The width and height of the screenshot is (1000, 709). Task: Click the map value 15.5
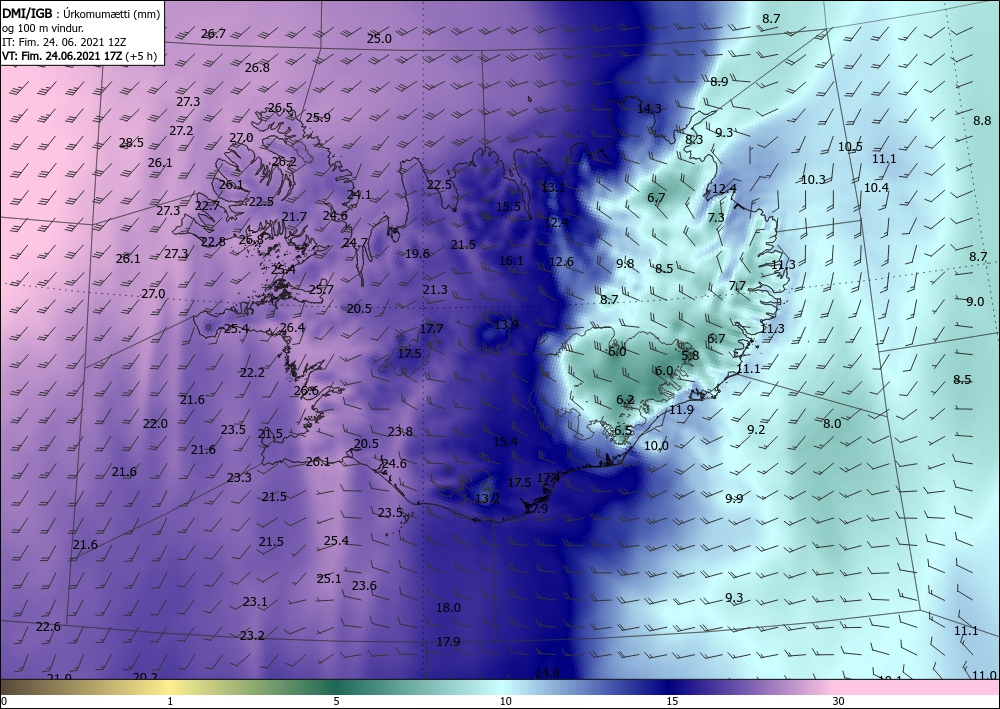[x=508, y=207]
